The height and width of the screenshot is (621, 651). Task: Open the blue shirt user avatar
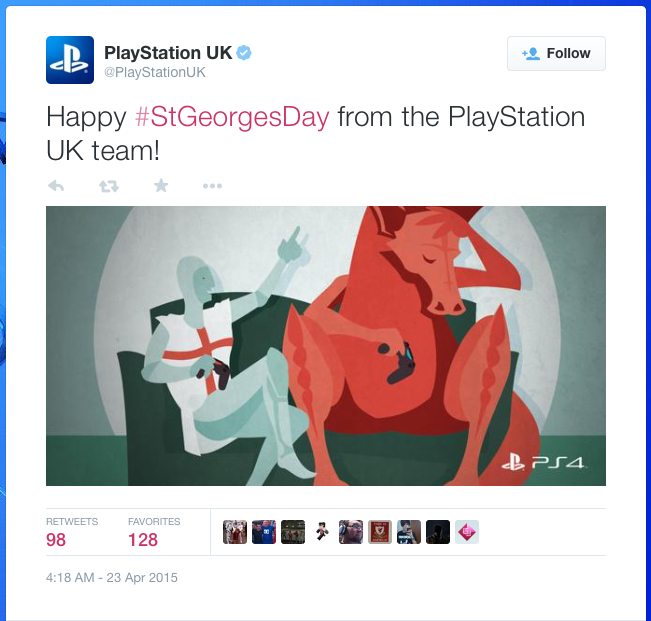pyautogui.click(x=264, y=532)
